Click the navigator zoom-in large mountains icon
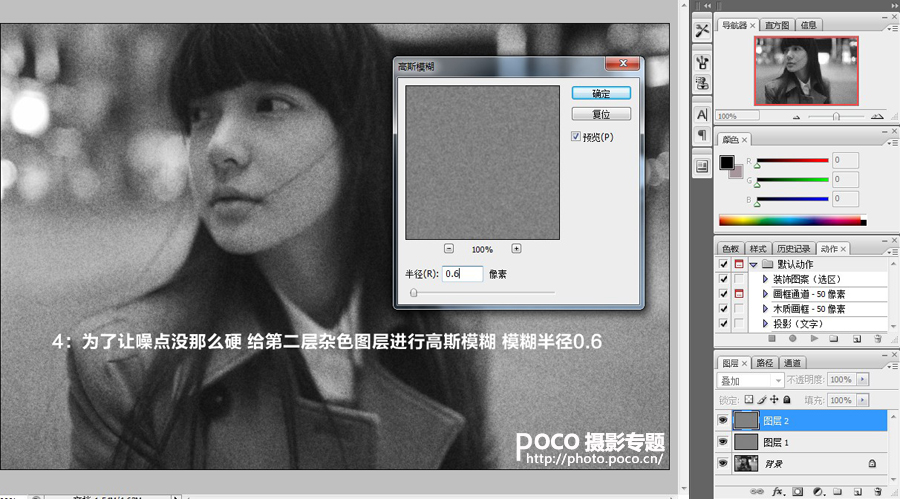900x499 pixels. (x=877, y=116)
